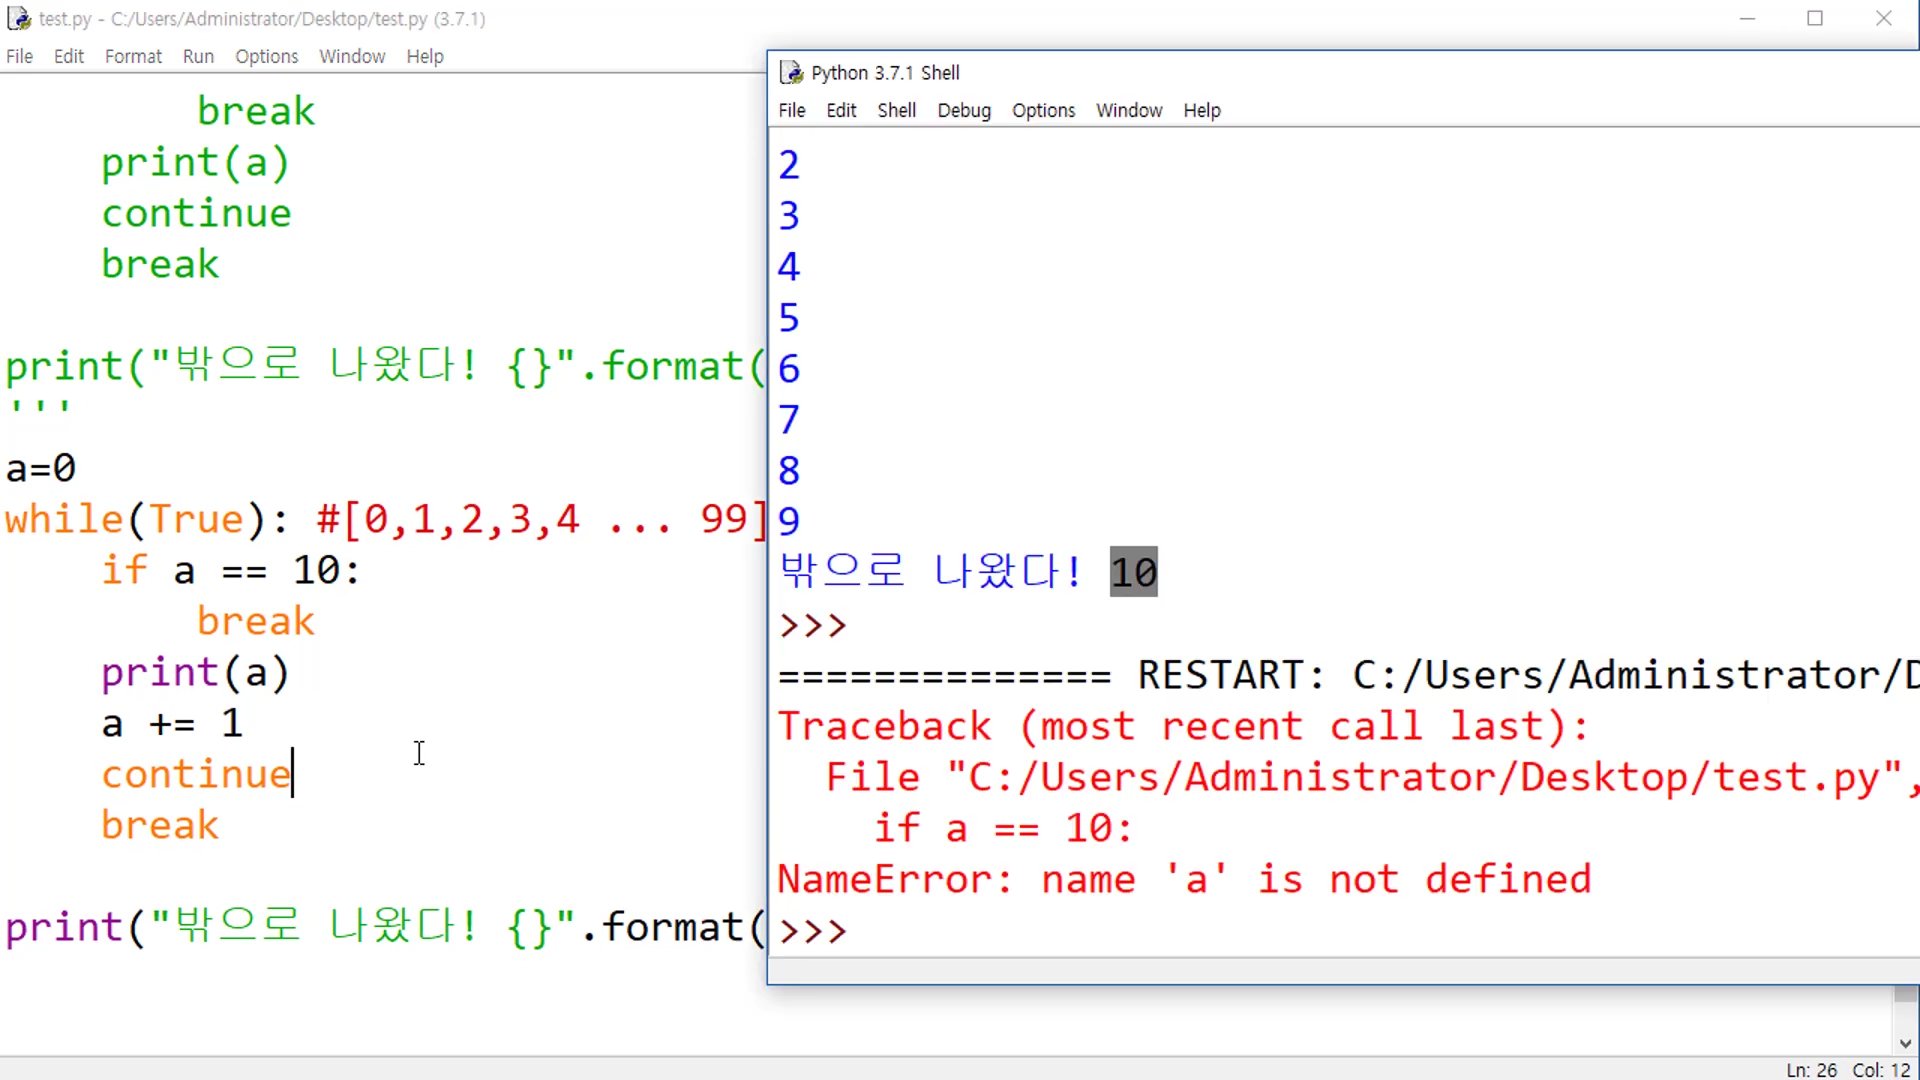Click 'continue' on the cursor line
This screenshot has height=1080, width=1920.
tap(196, 774)
